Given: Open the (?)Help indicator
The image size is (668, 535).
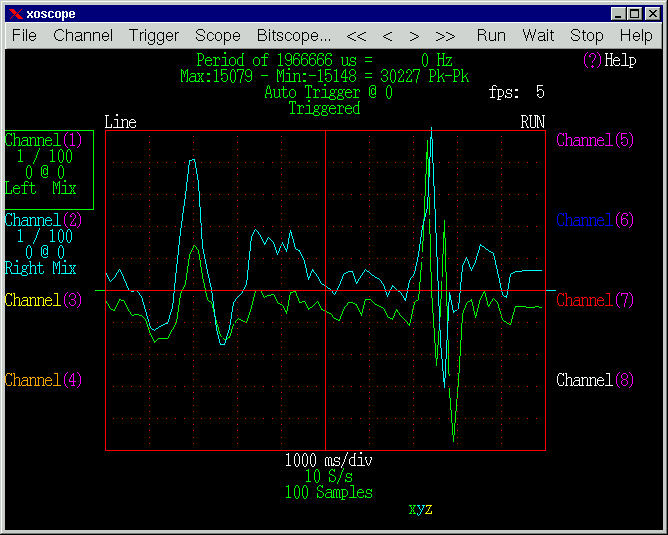Looking at the screenshot, I should coord(609,60).
